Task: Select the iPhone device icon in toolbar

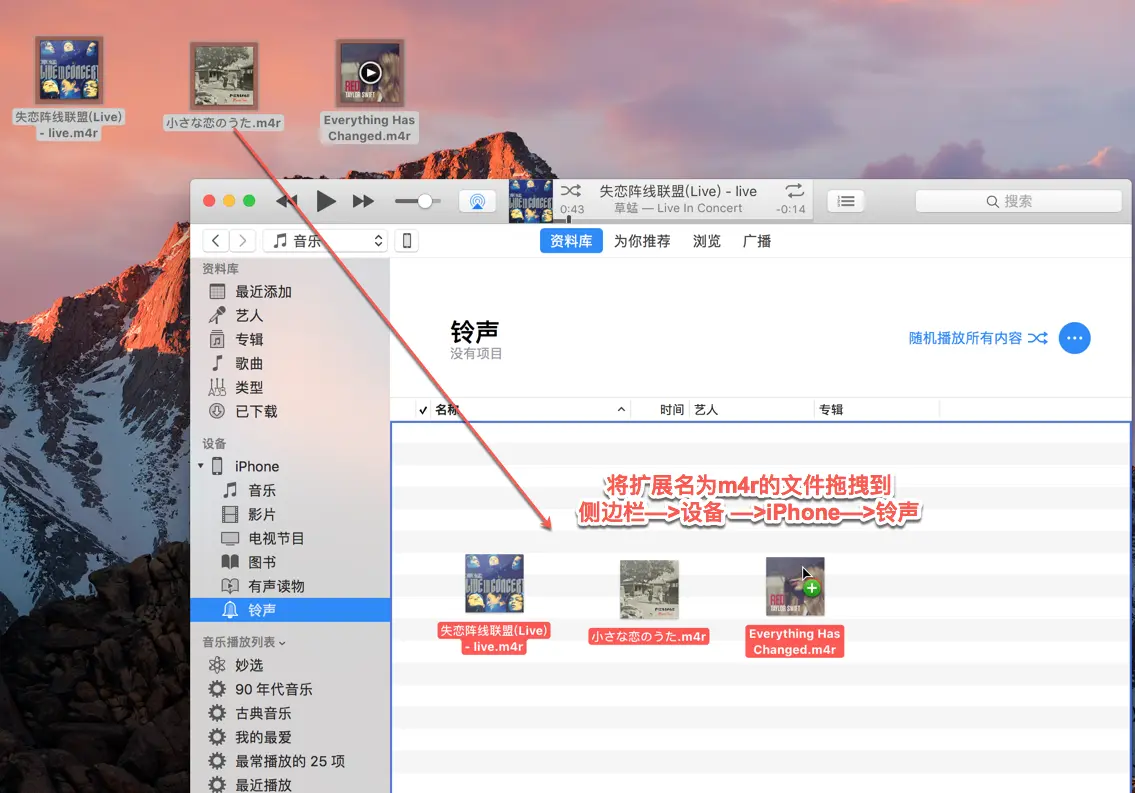Action: click(406, 240)
